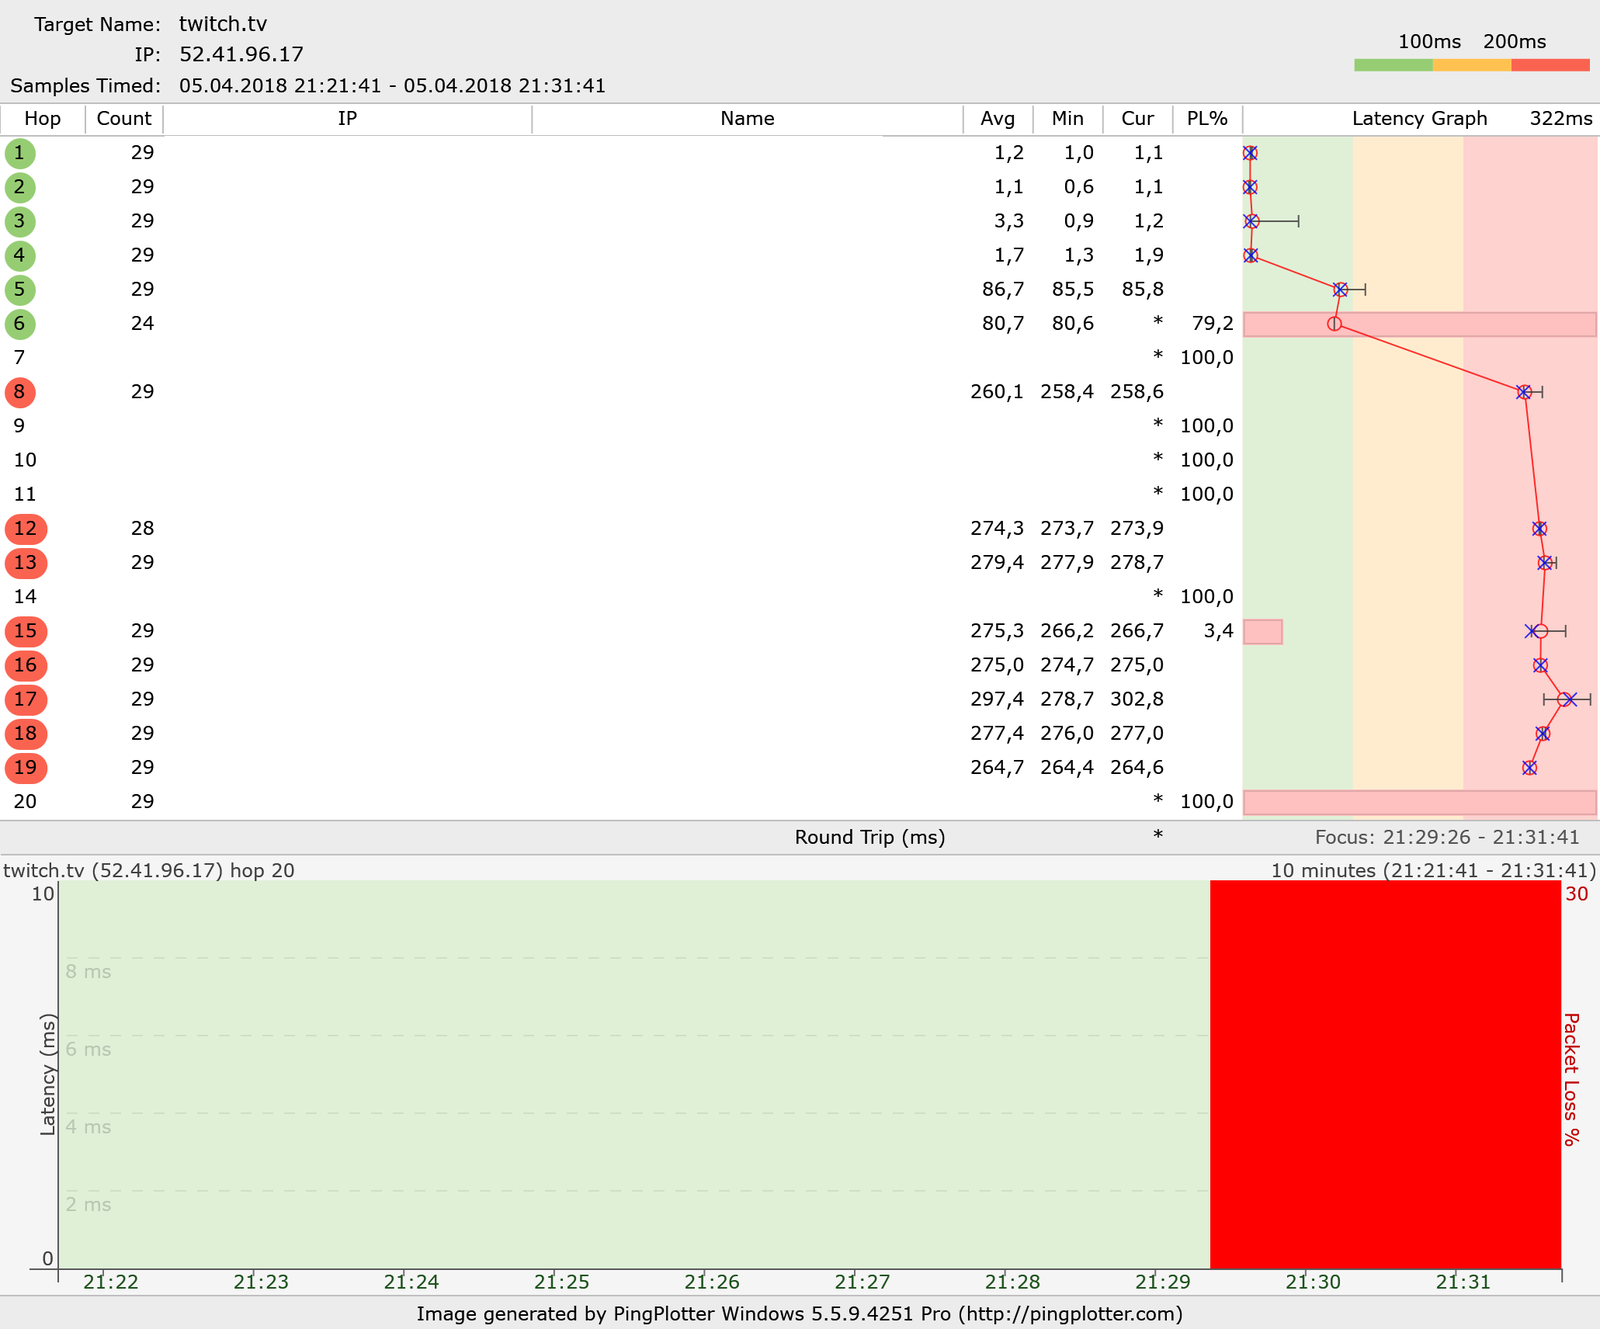Click hop 20 row number
This screenshot has width=1600, height=1329.
pos(25,802)
